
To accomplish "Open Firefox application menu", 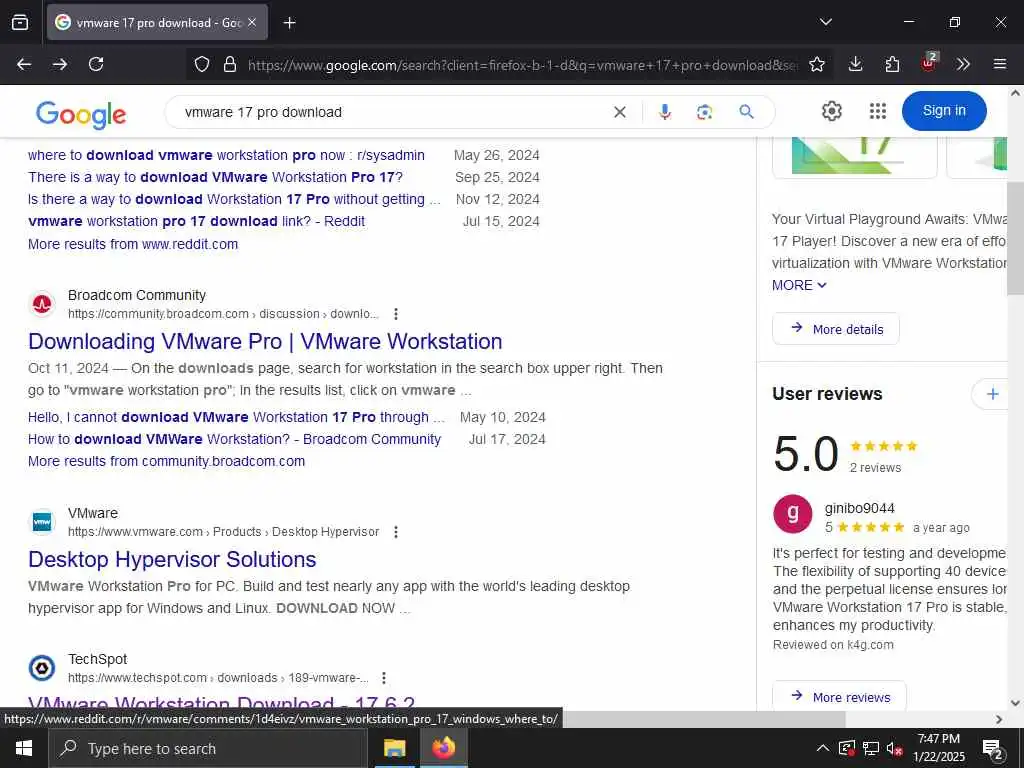I will [1000, 64].
